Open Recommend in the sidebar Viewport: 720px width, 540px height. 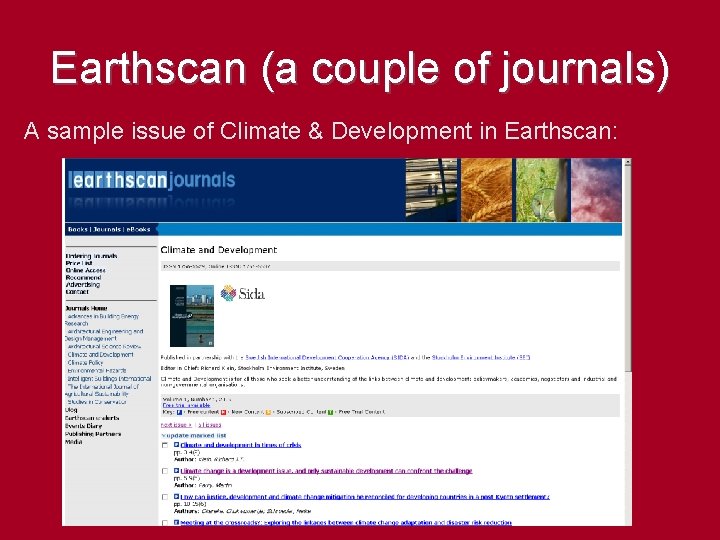coord(83,277)
